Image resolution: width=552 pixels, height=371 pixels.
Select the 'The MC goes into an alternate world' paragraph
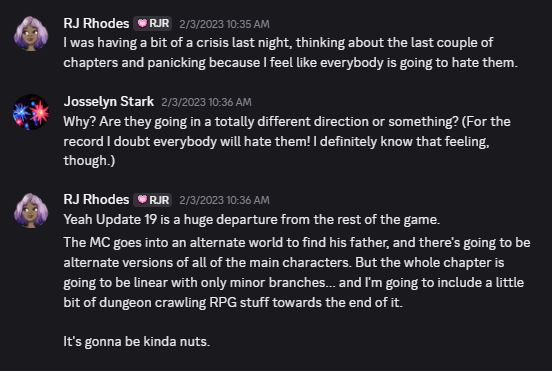[x=297, y=272]
